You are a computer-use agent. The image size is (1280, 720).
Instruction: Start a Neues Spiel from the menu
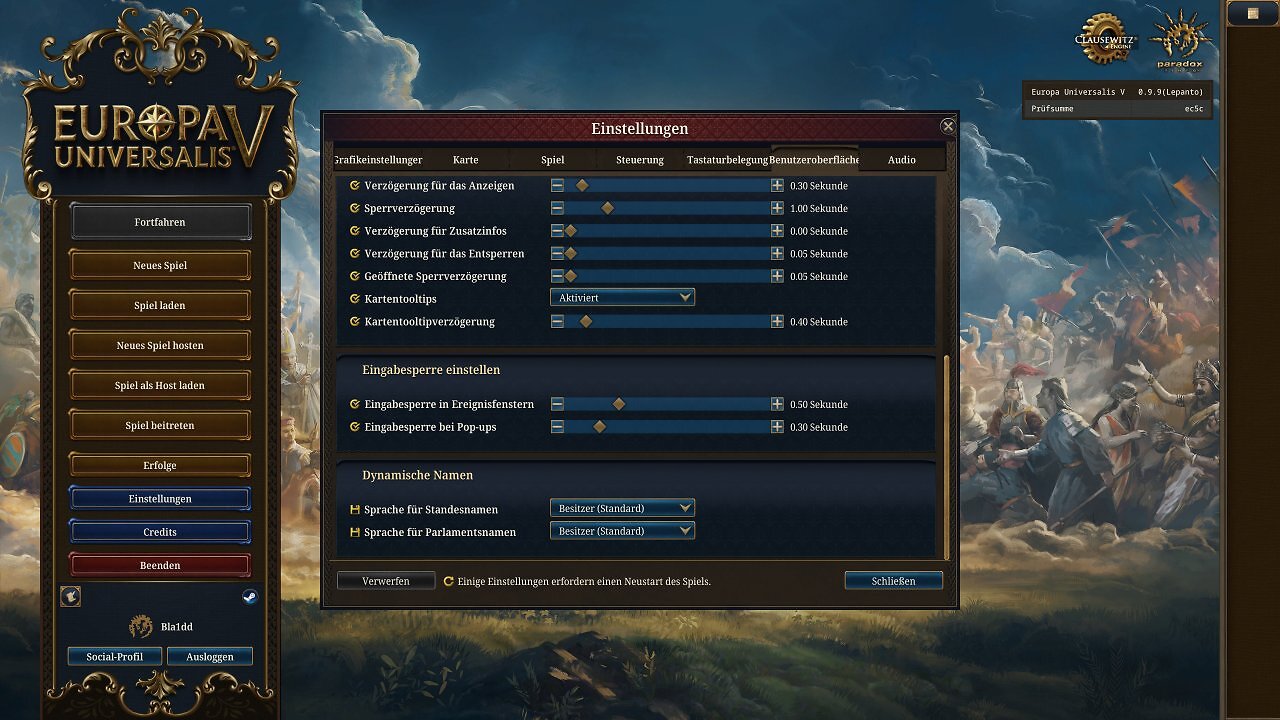coord(160,266)
